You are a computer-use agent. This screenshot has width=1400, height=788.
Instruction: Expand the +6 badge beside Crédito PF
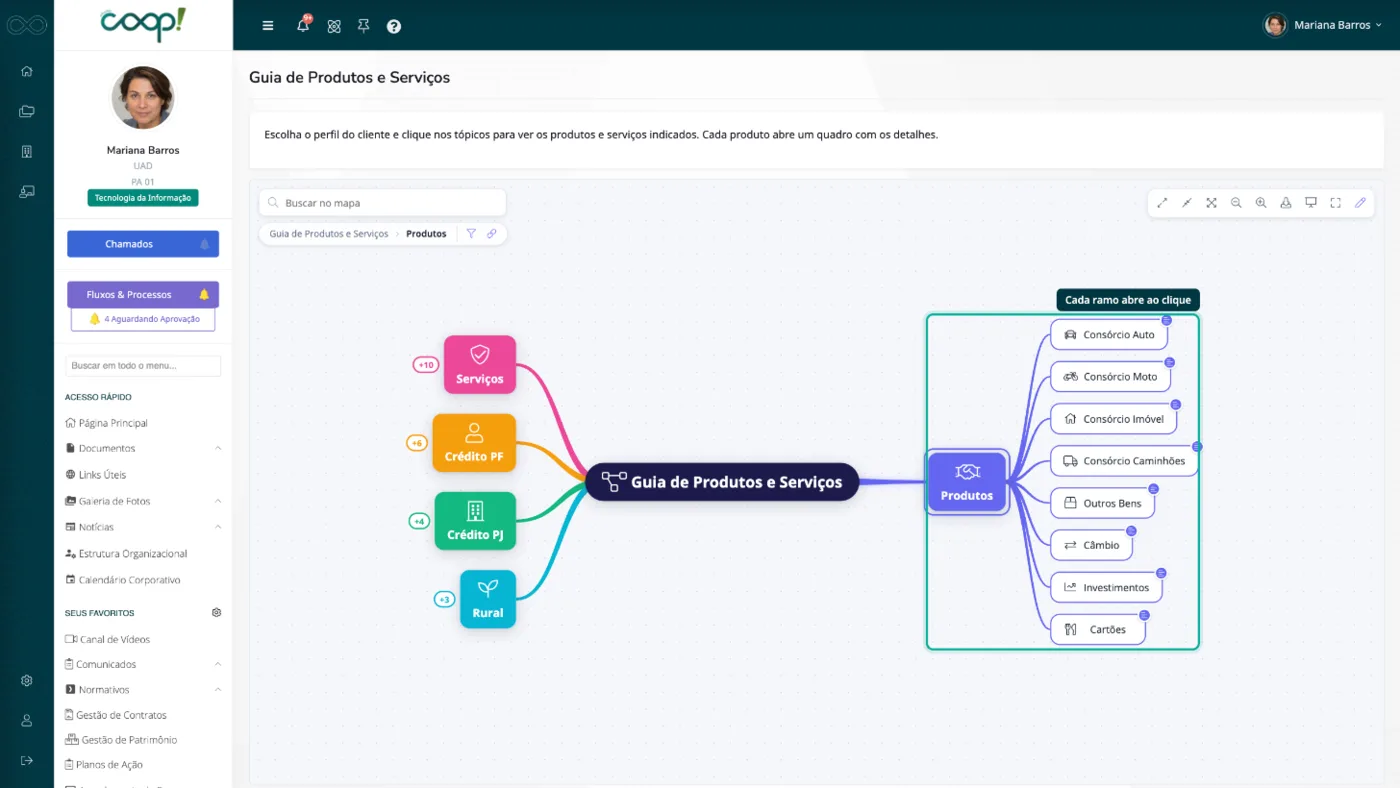pos(417,443)
